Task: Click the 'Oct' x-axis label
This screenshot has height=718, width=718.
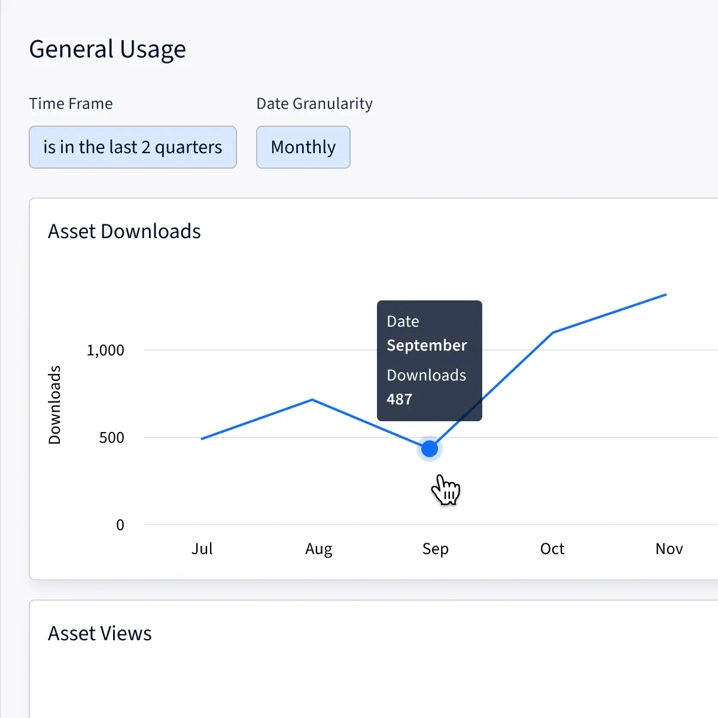Action: coord(552,549)
